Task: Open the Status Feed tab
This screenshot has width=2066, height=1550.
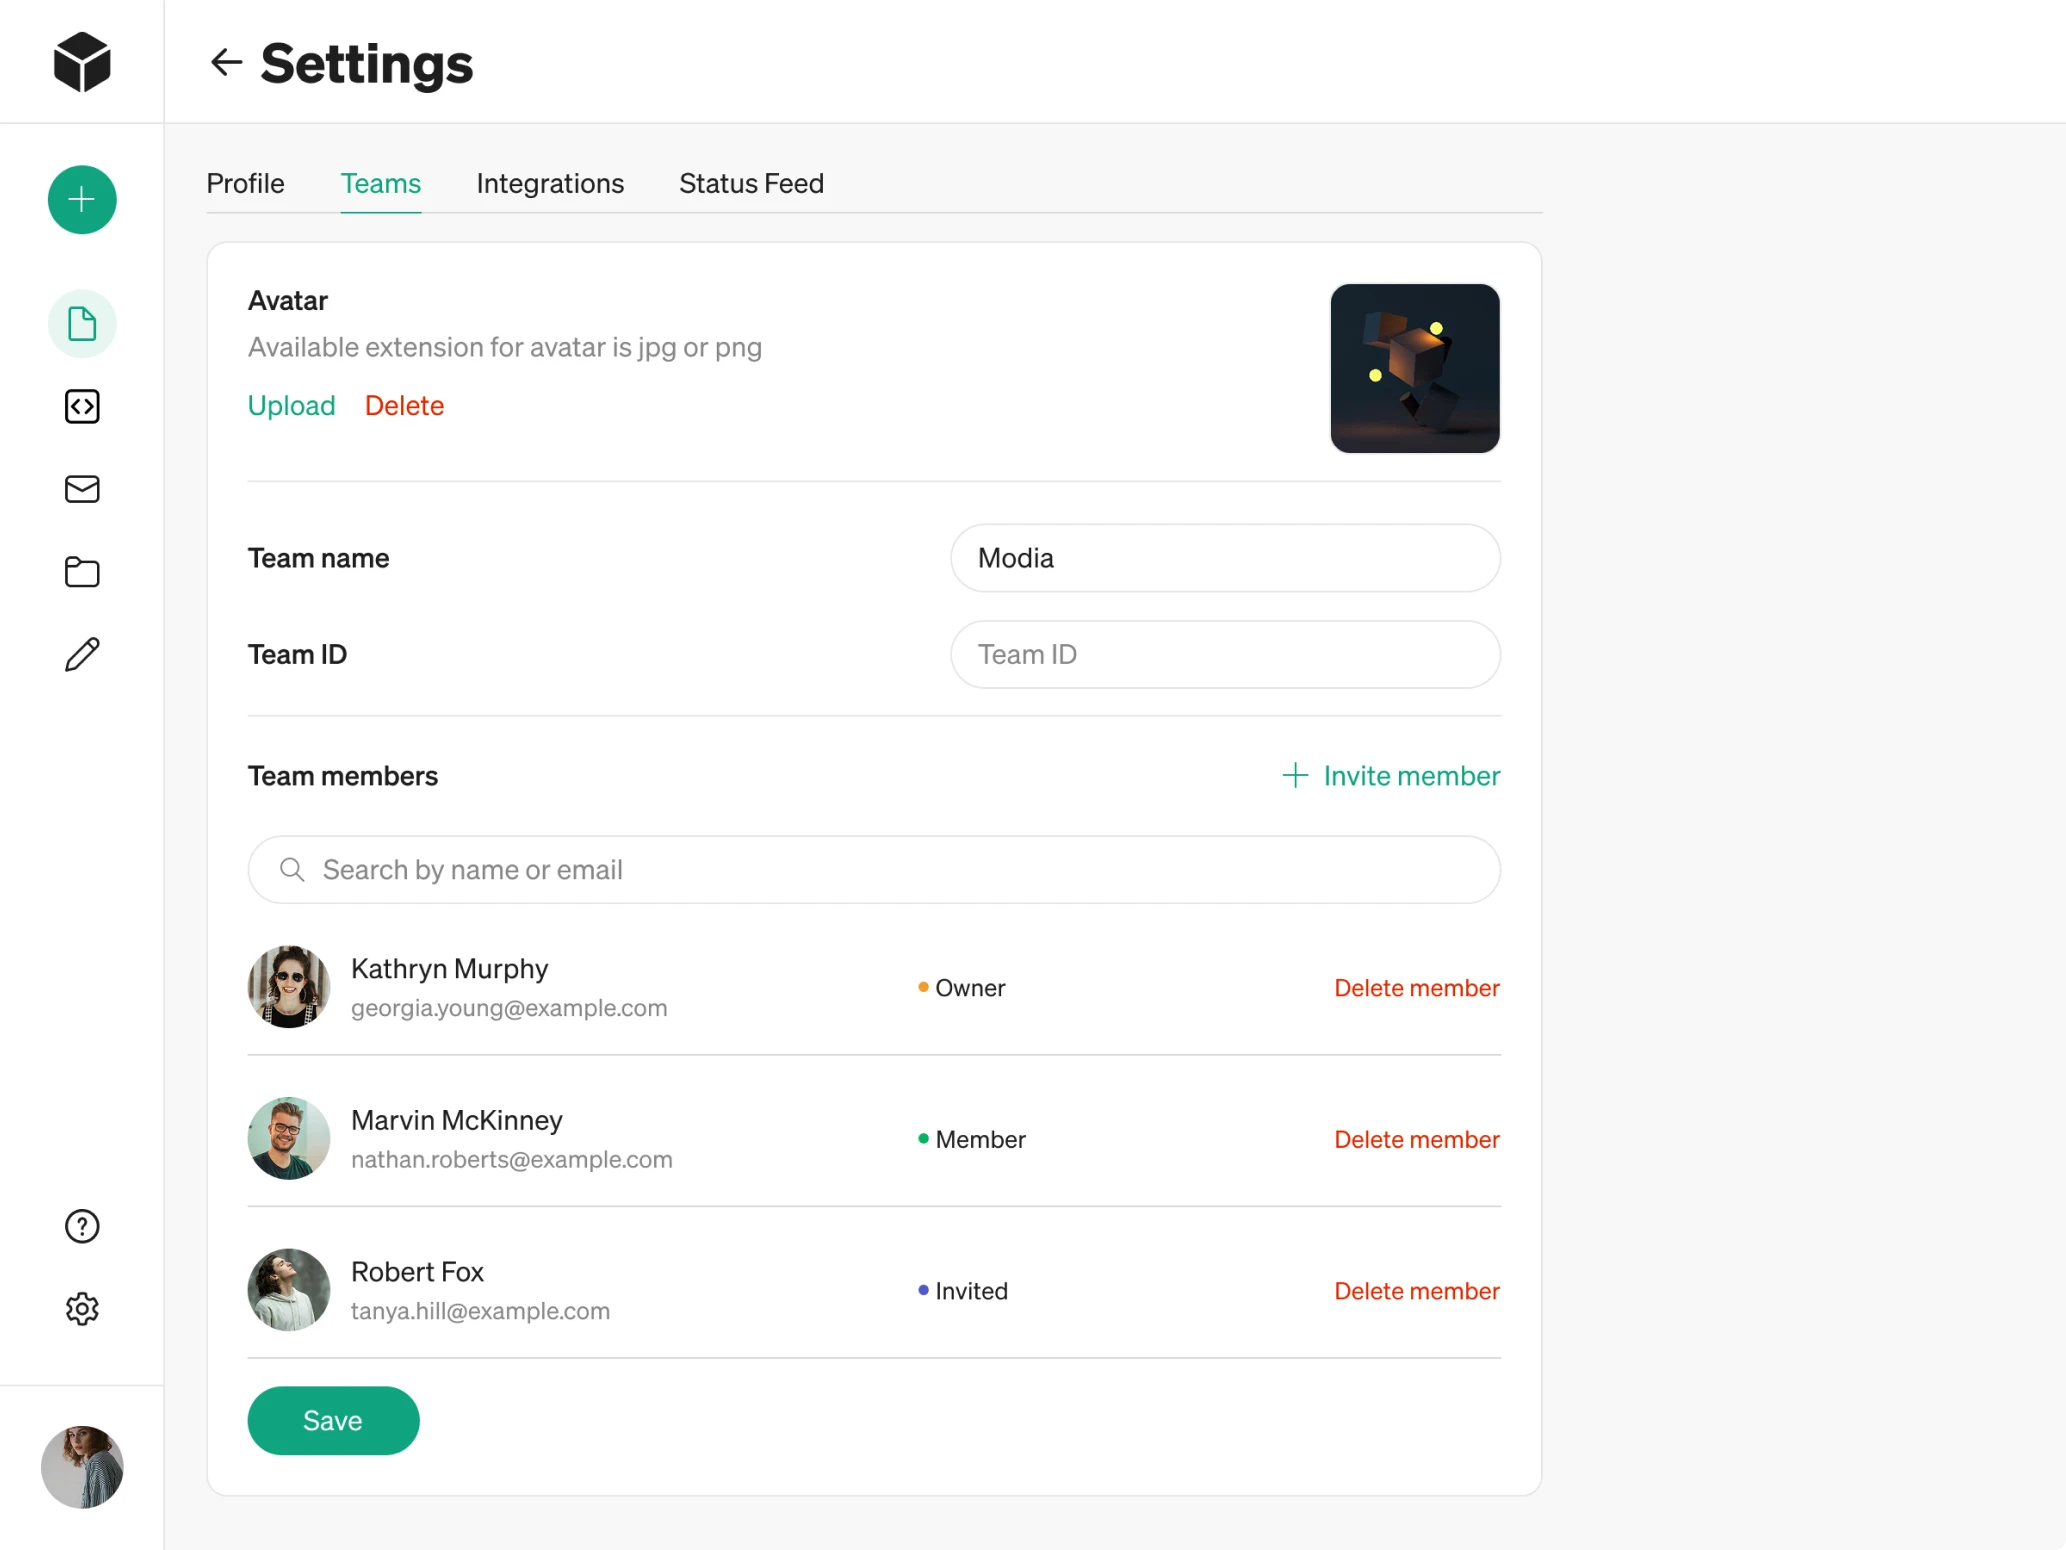Action: [x=751, y=184]
